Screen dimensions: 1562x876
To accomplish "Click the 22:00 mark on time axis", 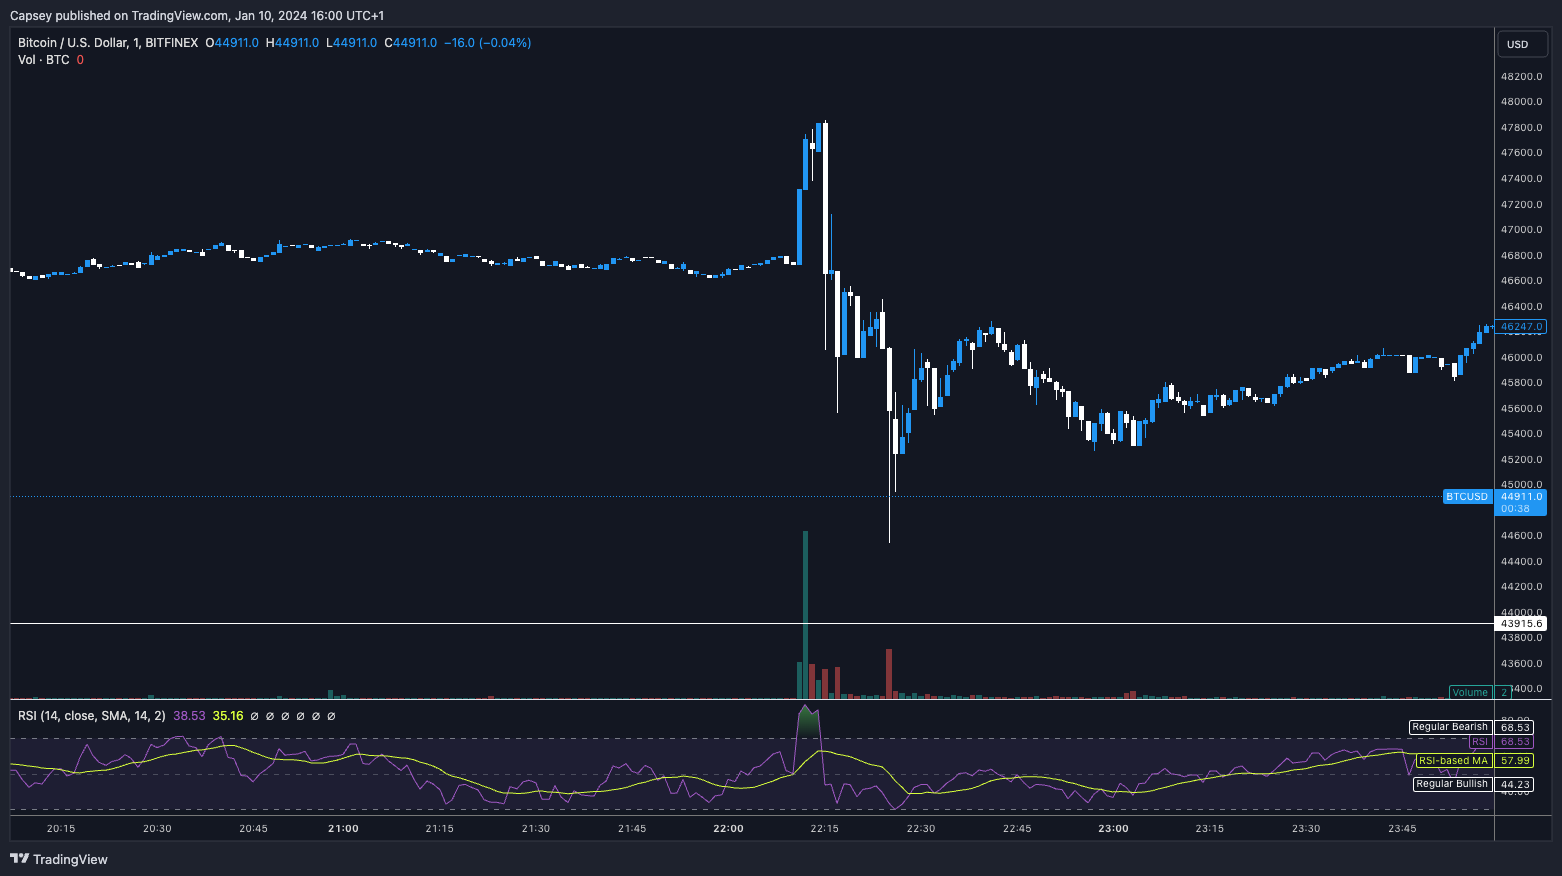I will click(x=728, y=828).
